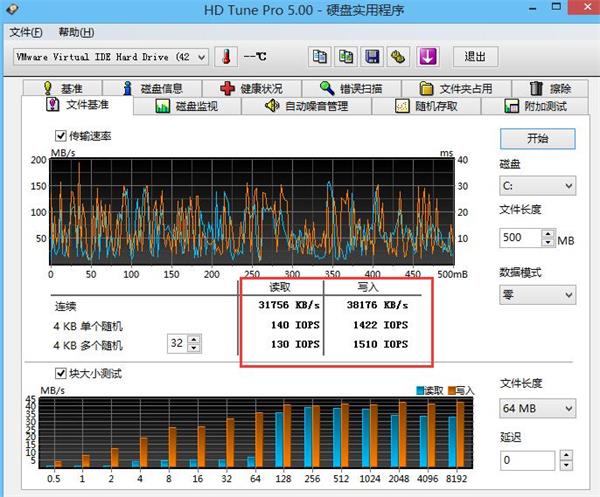Image resolution: width=600 pixels, height=497 pixels.
Task: Click the thermometer temperature icon
Action: coord(226,57)
